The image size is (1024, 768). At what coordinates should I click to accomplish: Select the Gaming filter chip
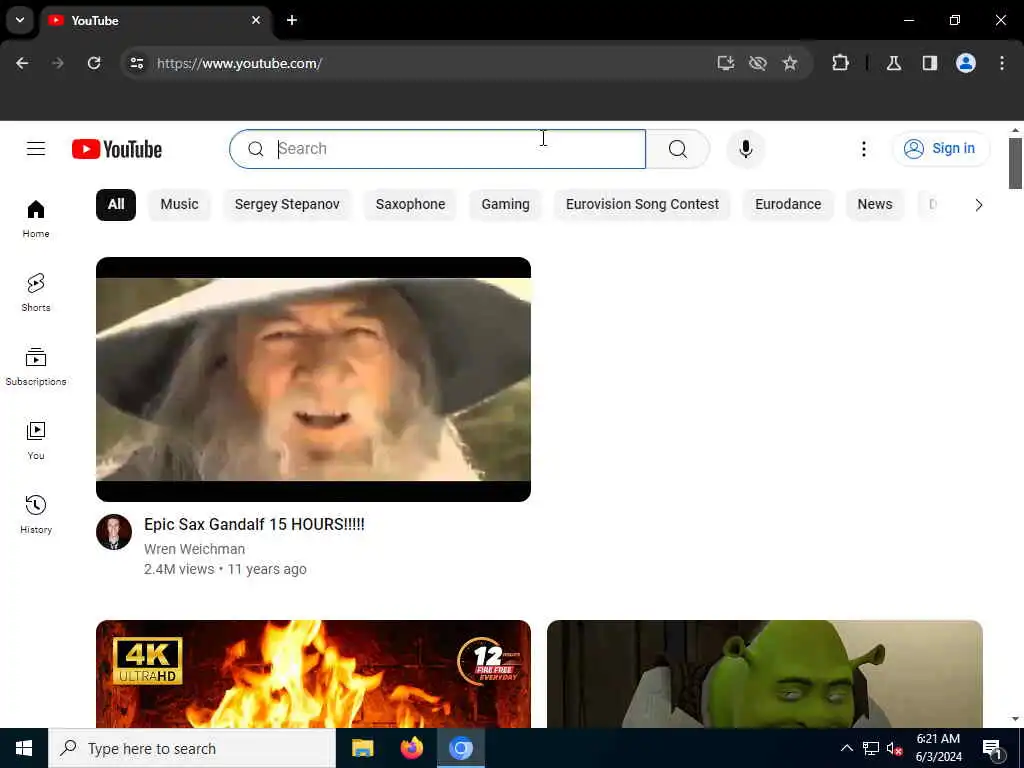pos(505,204)
